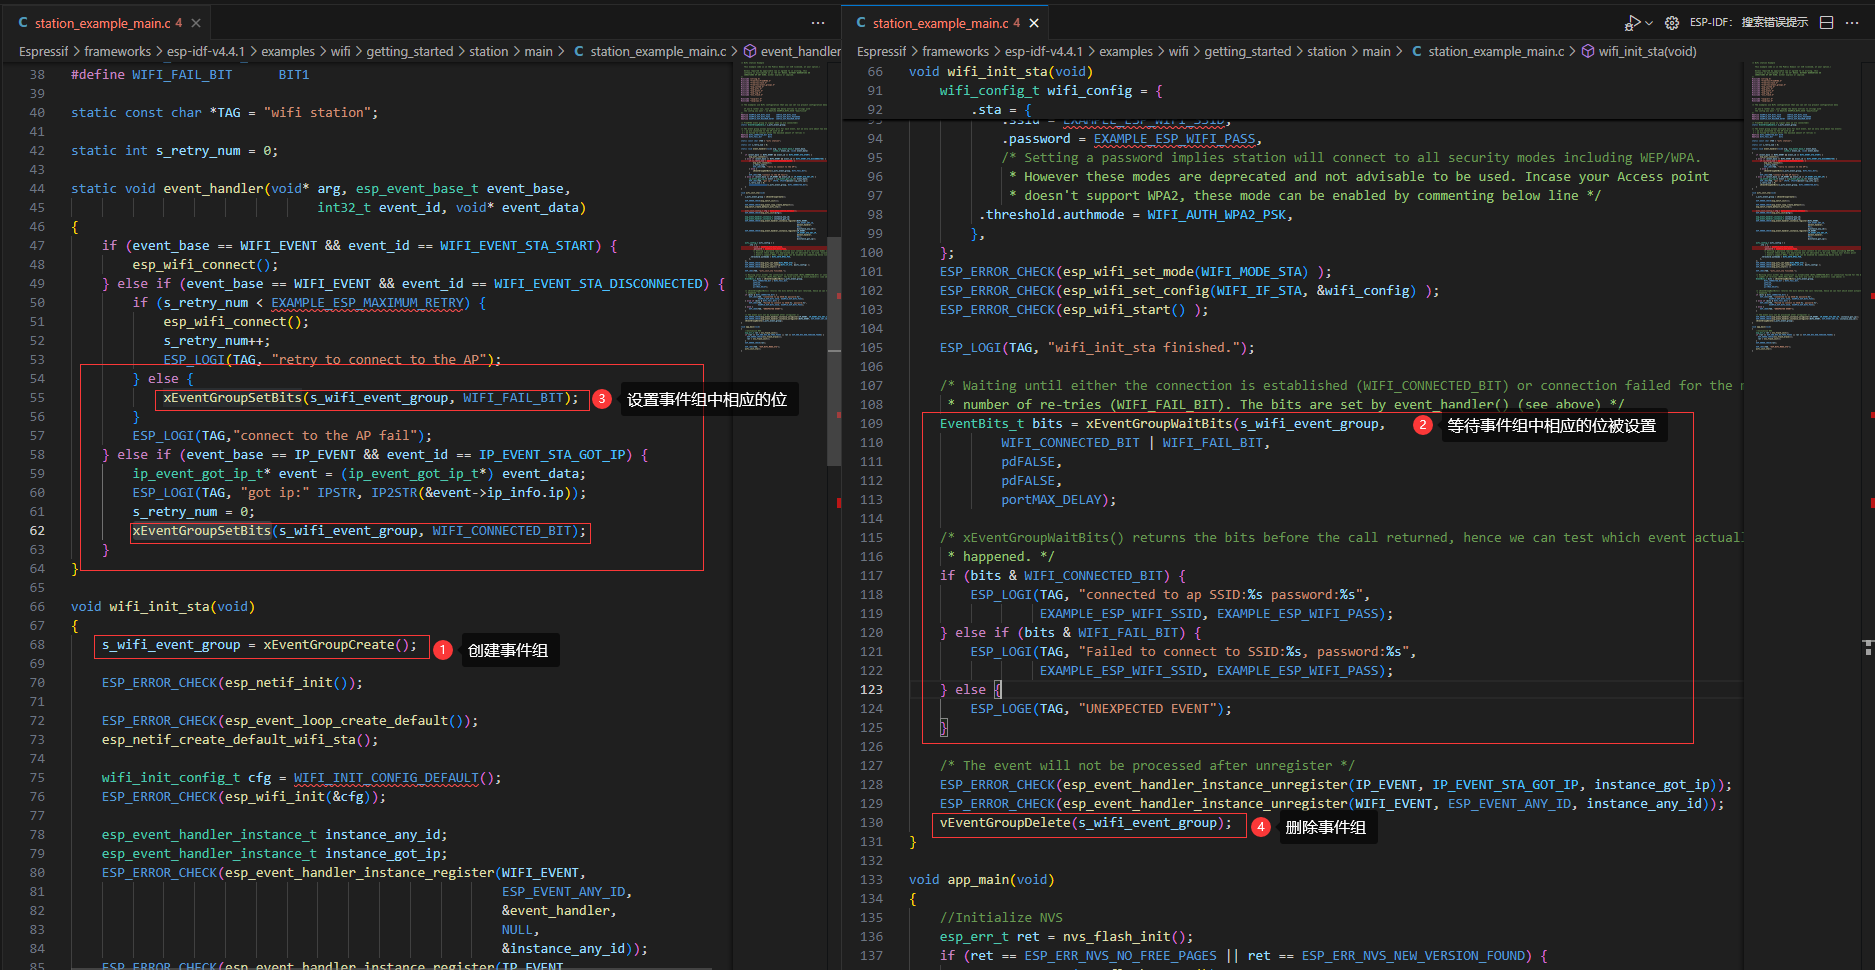Open the left editor's more actions ellipsis
This screenshot has width=1875, height=970.
click(x=818, y=23)
